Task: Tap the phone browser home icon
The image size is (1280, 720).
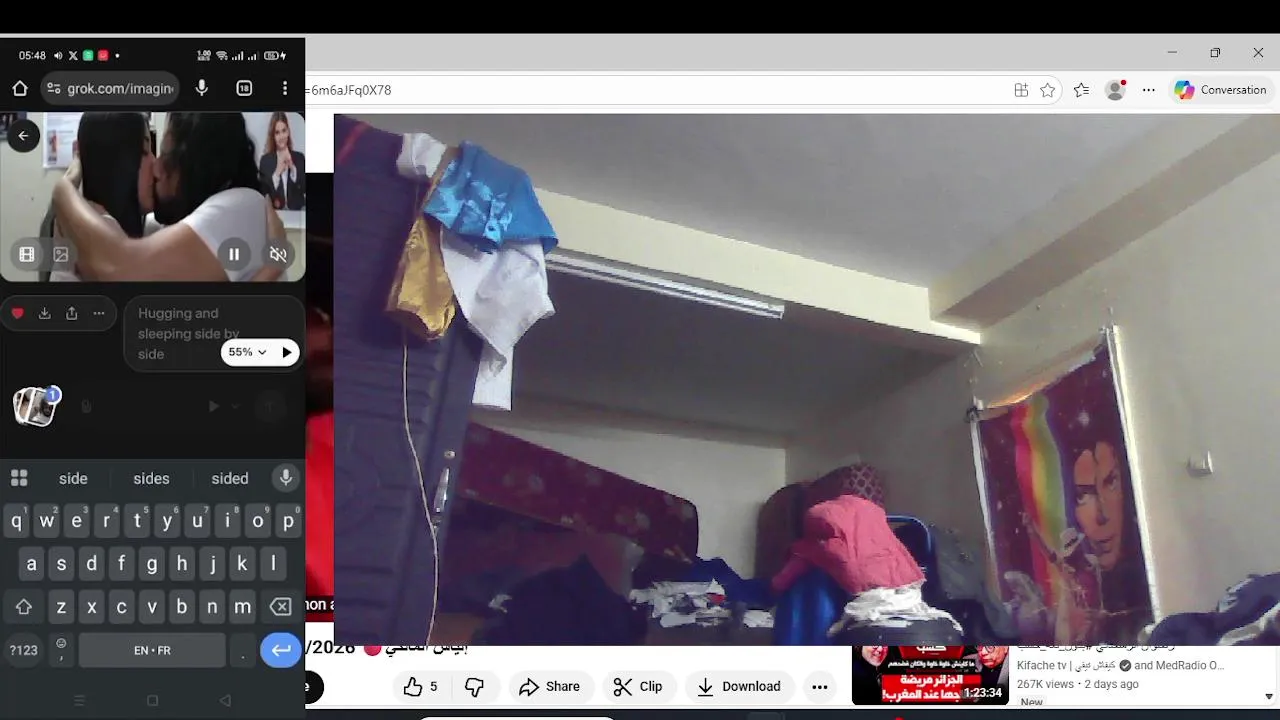Action: click(20, 88)
